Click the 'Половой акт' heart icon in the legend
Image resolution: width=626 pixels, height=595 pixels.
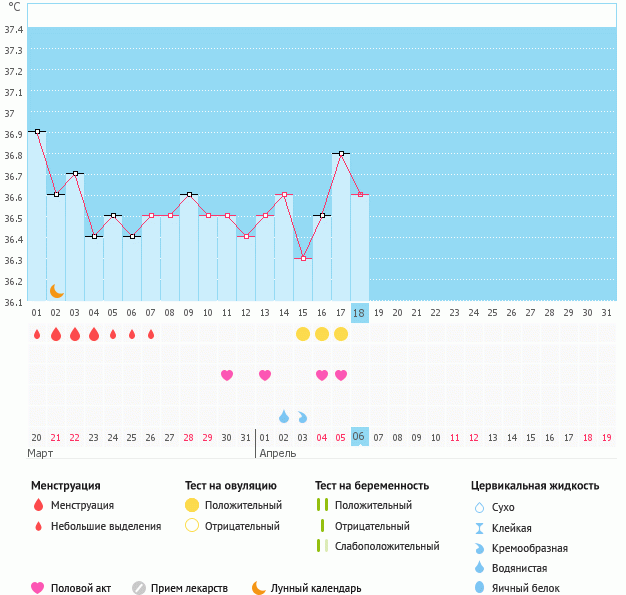[38, 588]
